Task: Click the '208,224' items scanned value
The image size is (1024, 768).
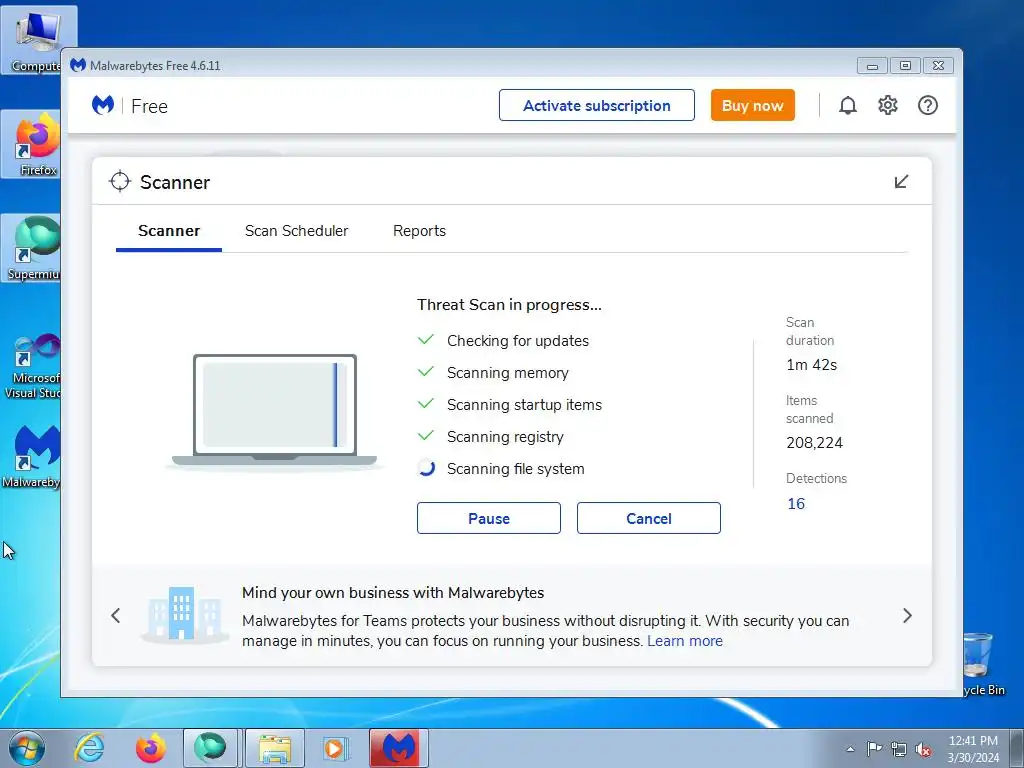Action: click(814, 443)
